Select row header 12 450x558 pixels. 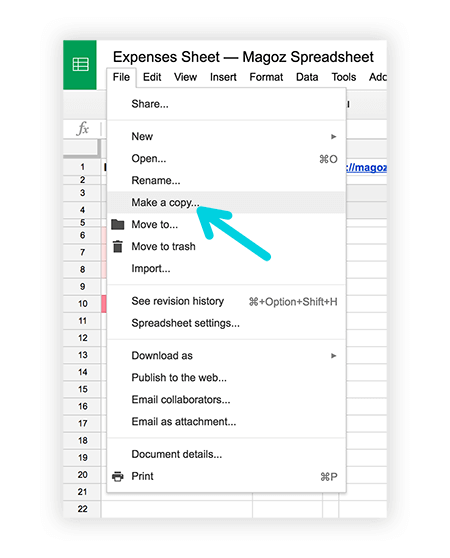pos(82,338)
